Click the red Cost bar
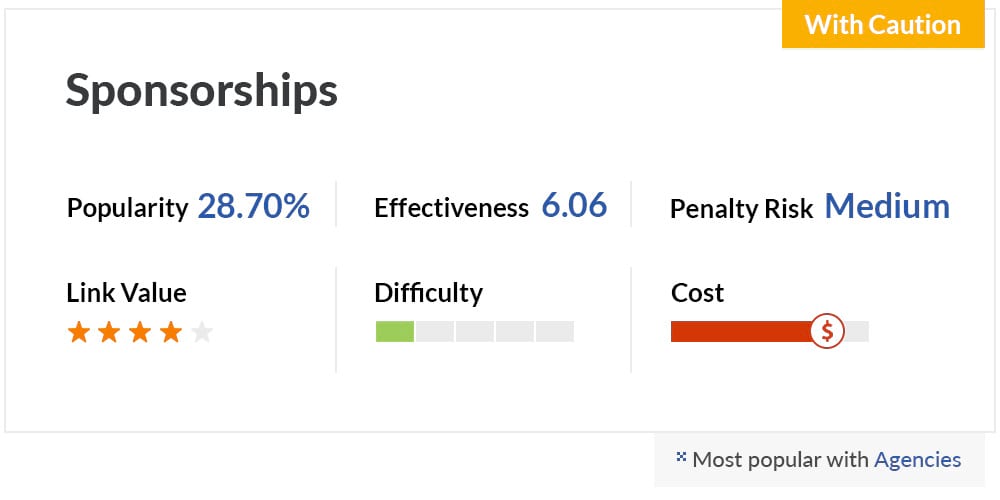Viewport: 1000px width, 500px height. coord(741,332)
